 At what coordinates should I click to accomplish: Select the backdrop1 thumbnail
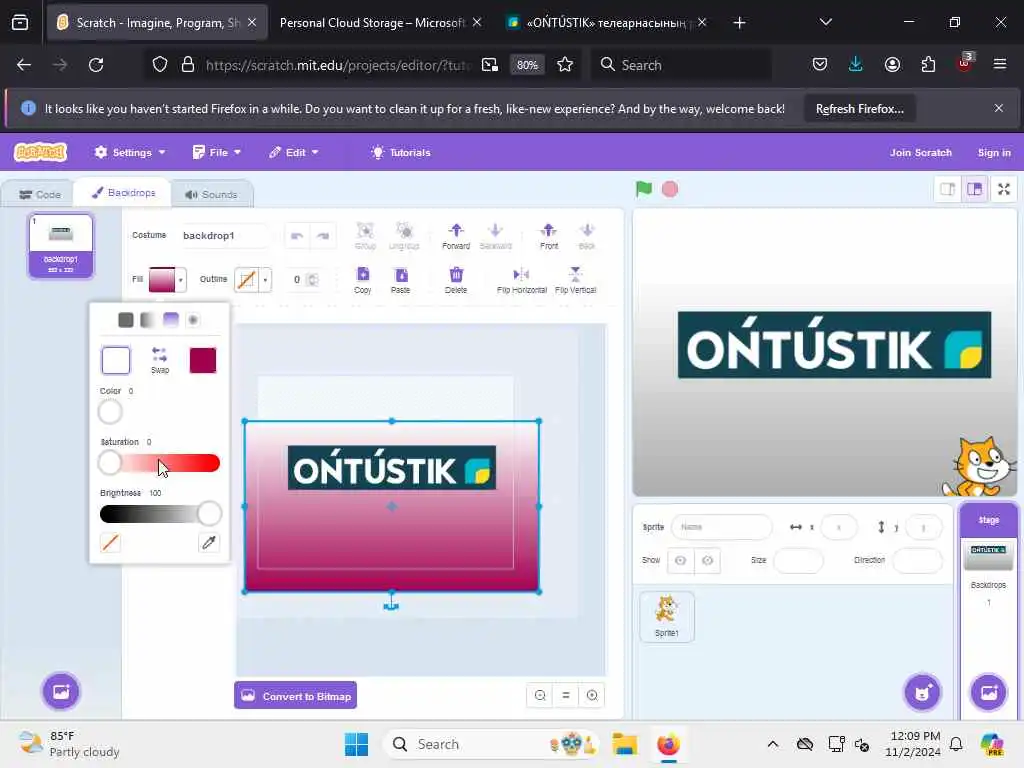pyautogui.click(x=61, y=246)
